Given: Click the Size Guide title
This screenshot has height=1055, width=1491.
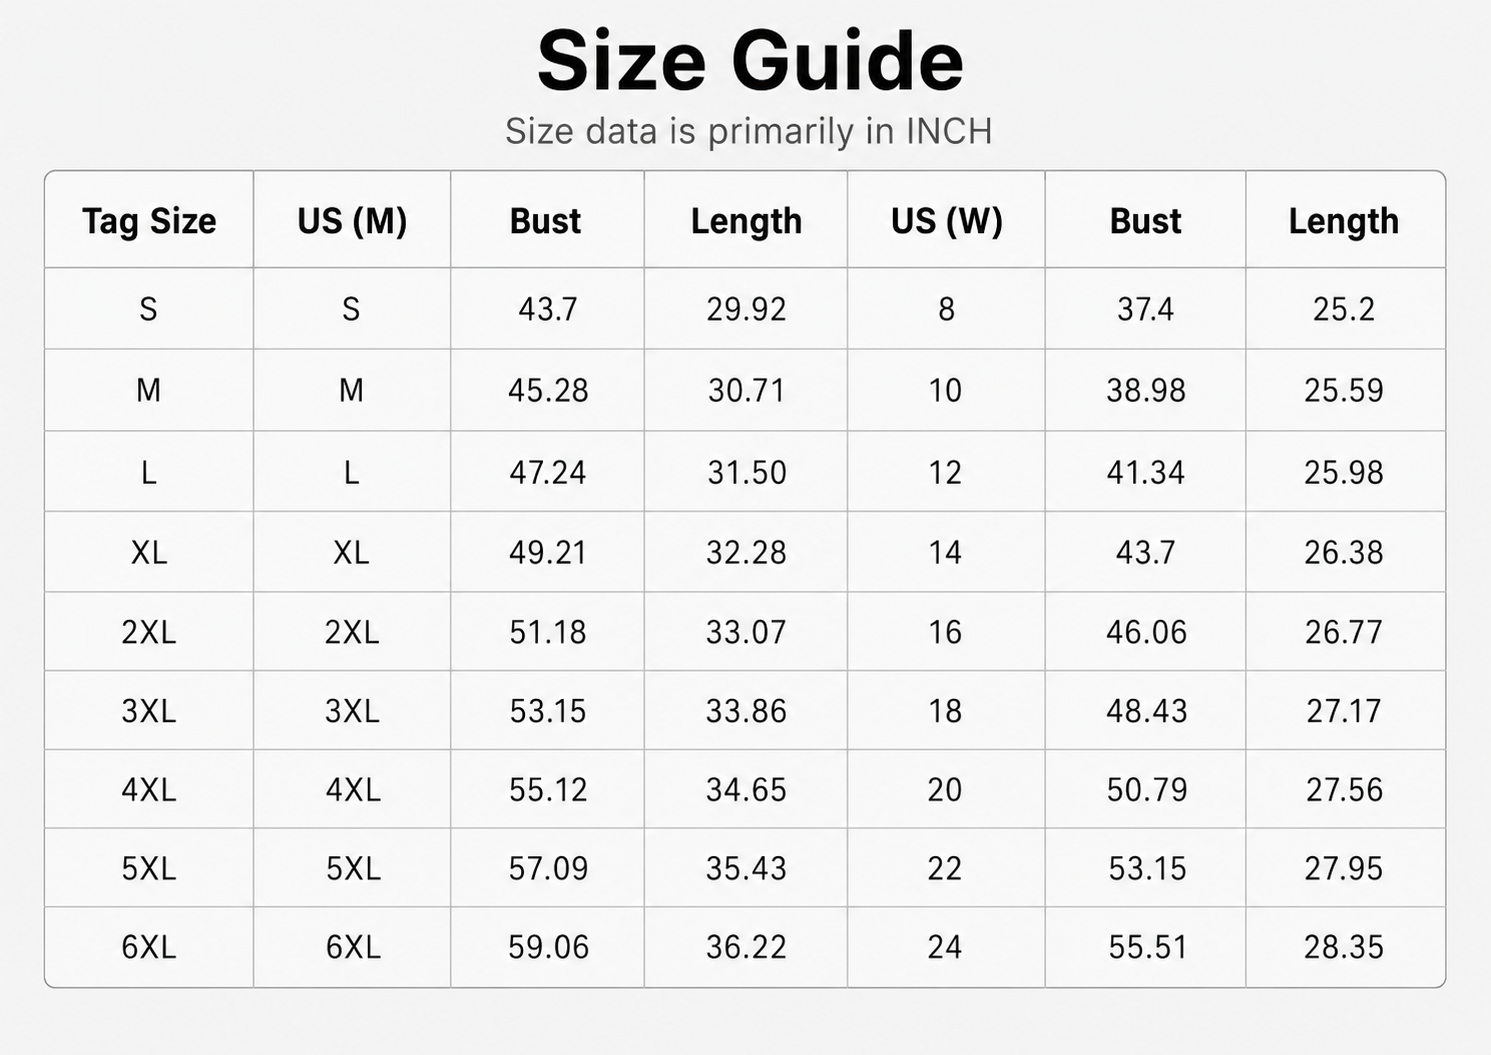Looking at the screenshot, I should click(750, 62).
